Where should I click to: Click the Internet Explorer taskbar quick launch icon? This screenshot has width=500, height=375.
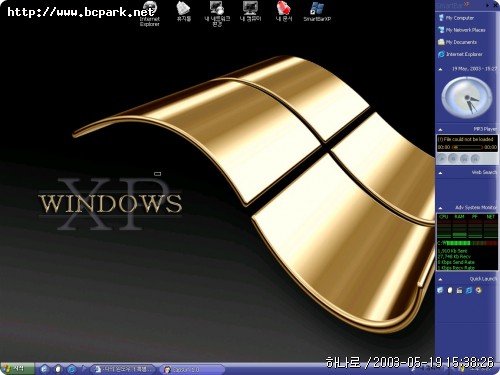(x=44, y=369)
